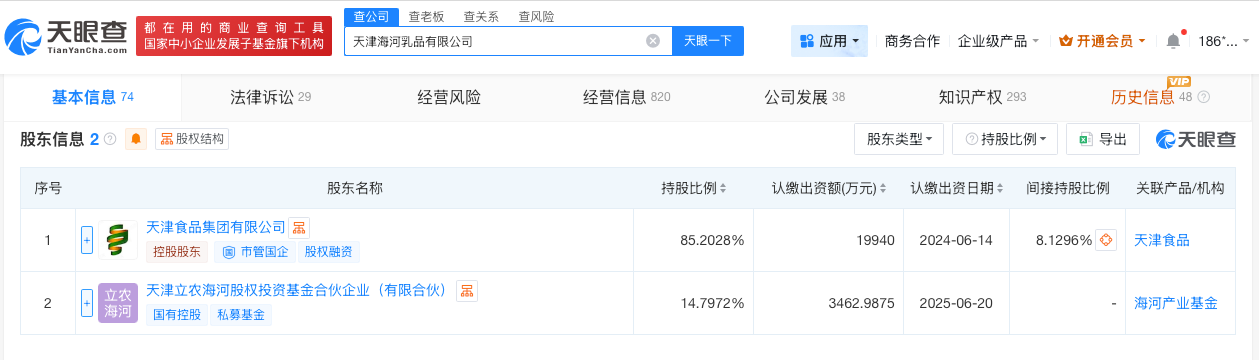The width and height of the screenshot is (1259, 360).
Task: Click the 立农海河 purple logo thumbnail
Action: (118, 303)
